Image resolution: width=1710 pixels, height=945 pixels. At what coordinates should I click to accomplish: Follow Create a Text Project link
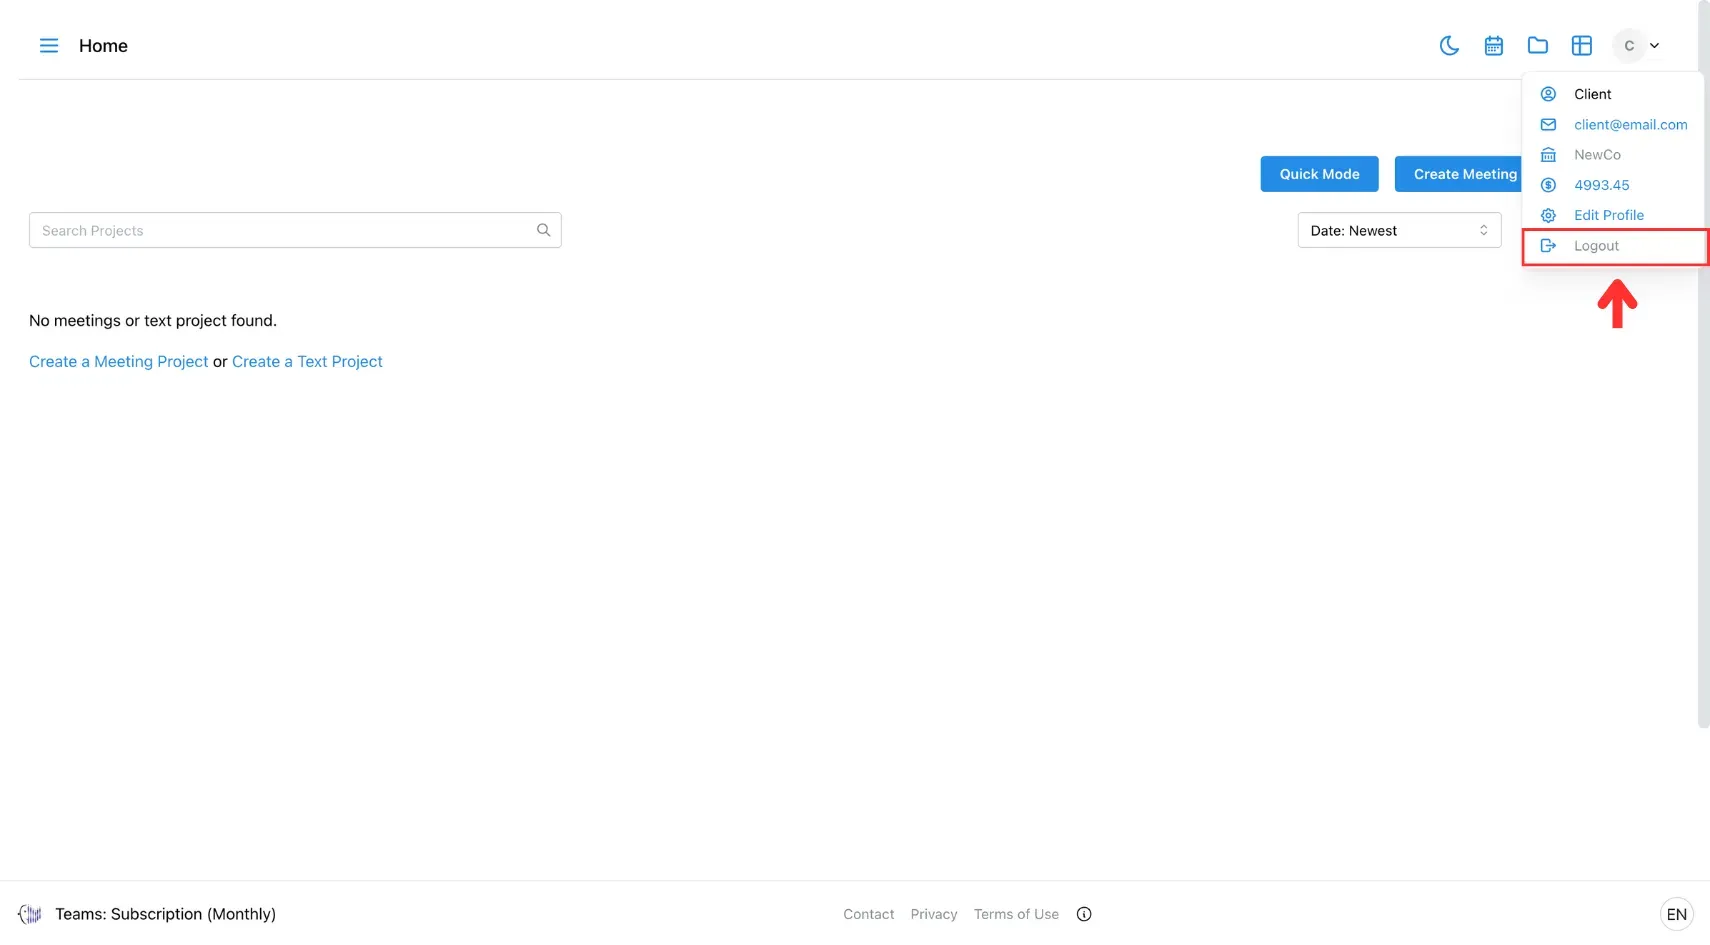[x=307, y=361]
